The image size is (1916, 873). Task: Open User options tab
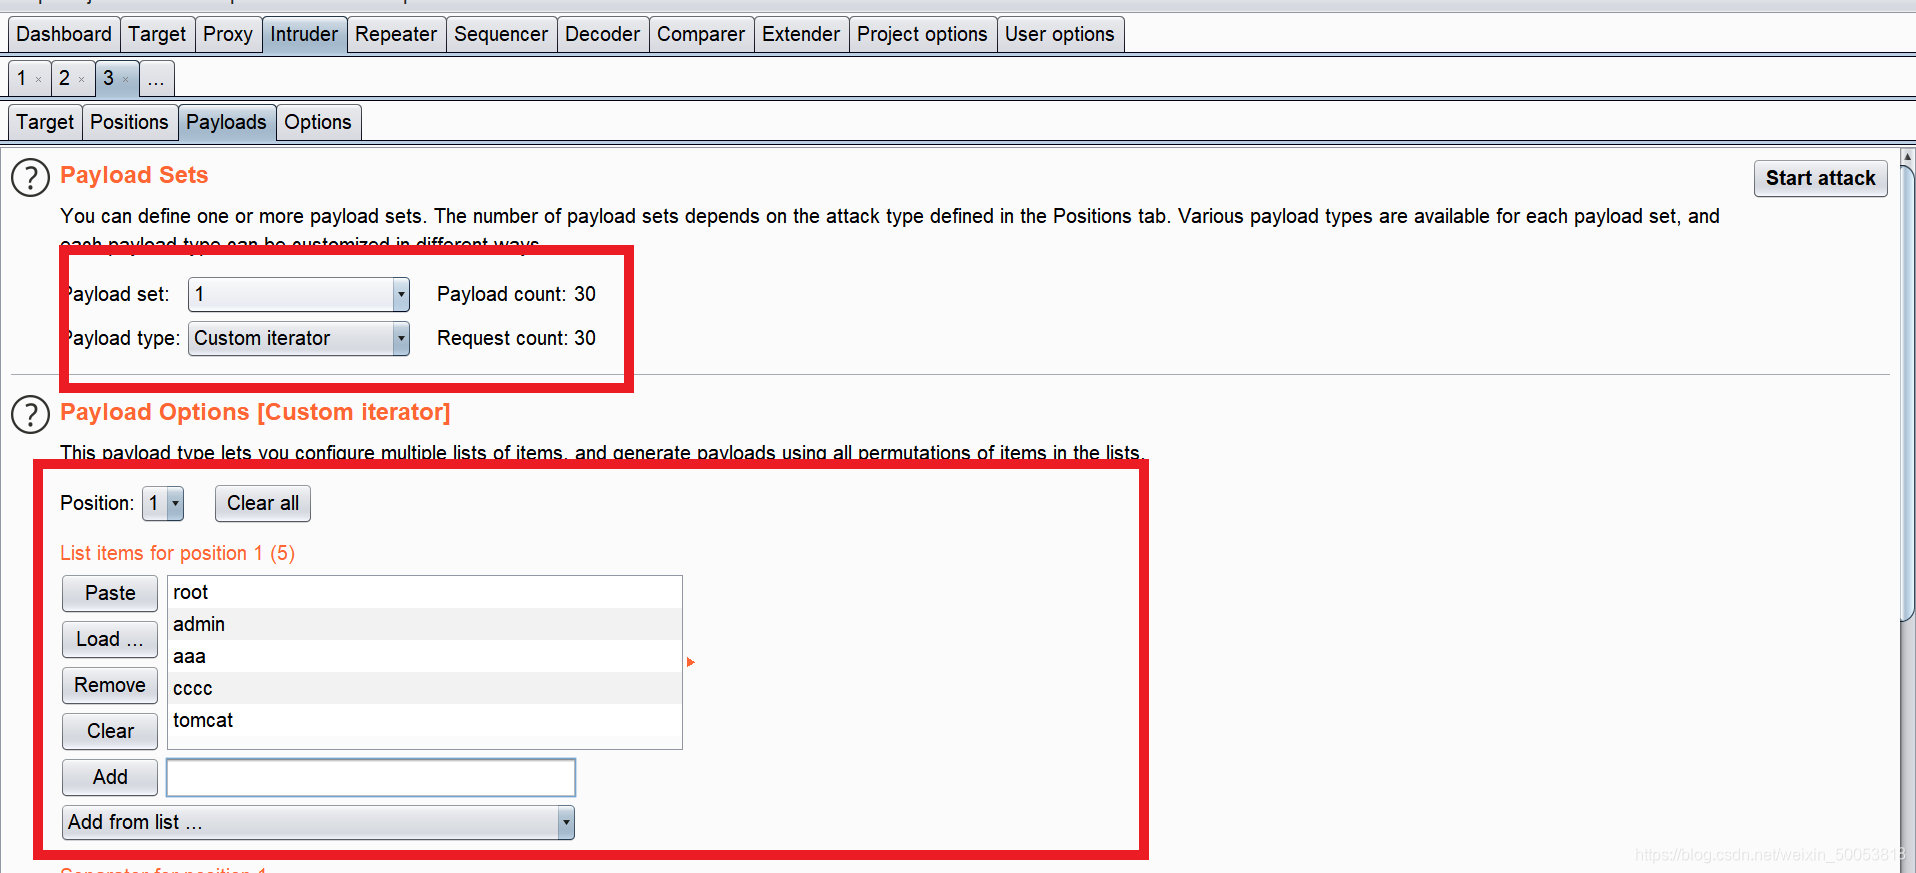pyautogui.click(x=1060, y=34)
